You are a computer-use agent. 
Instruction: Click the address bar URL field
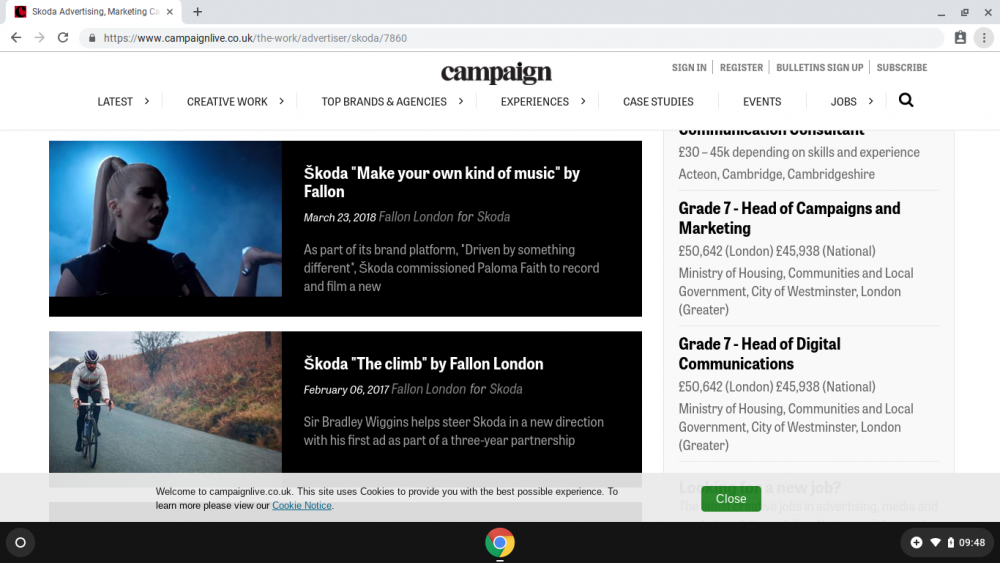tap(511, 38)
